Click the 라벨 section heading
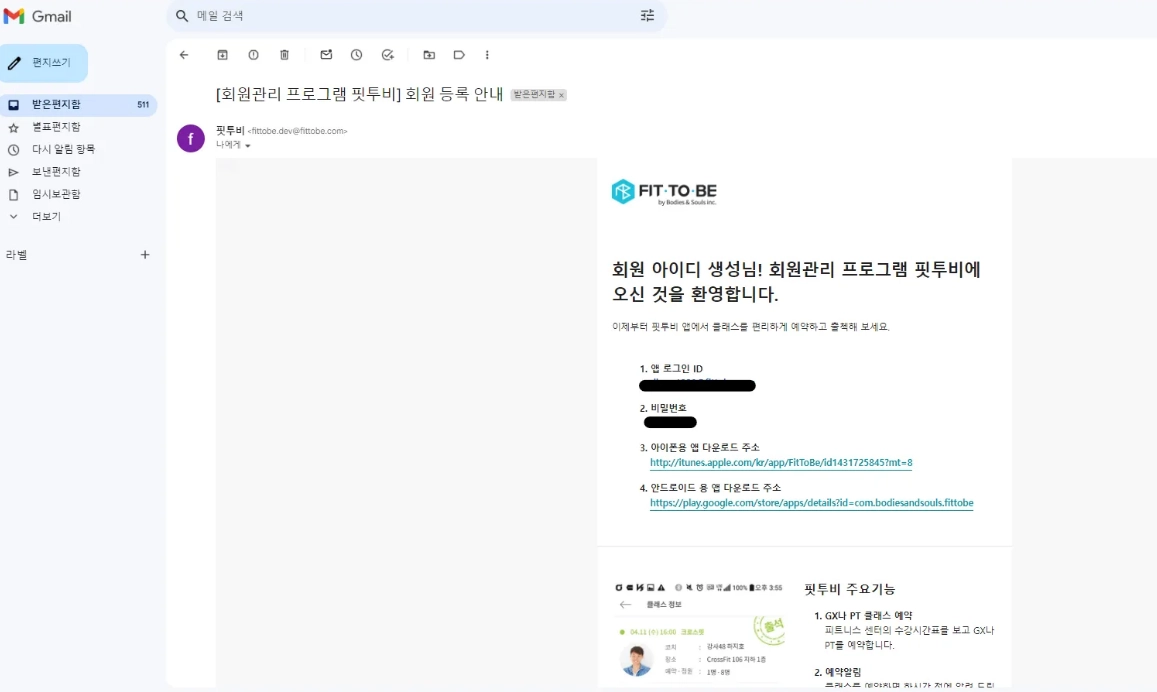The height and width of the screenshot is (692, 1157). (16, 255)
